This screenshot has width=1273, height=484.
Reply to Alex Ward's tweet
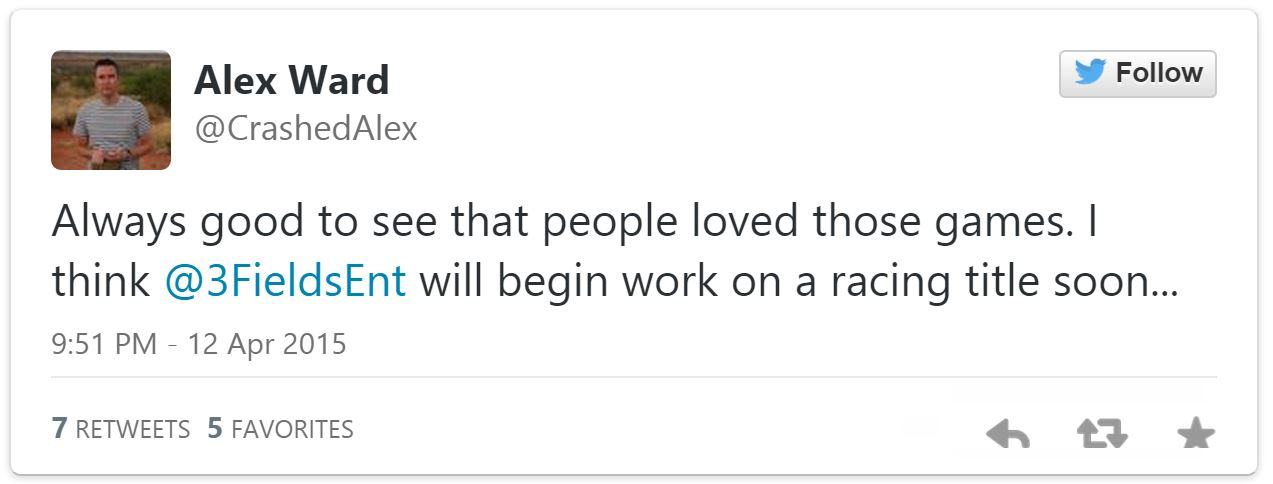click(x=1008, y=434)
